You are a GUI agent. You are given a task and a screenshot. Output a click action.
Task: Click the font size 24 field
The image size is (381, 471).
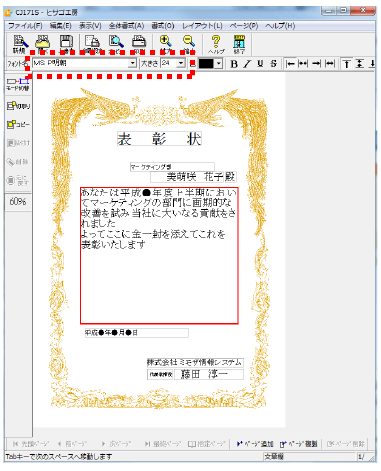coord(169,63)
